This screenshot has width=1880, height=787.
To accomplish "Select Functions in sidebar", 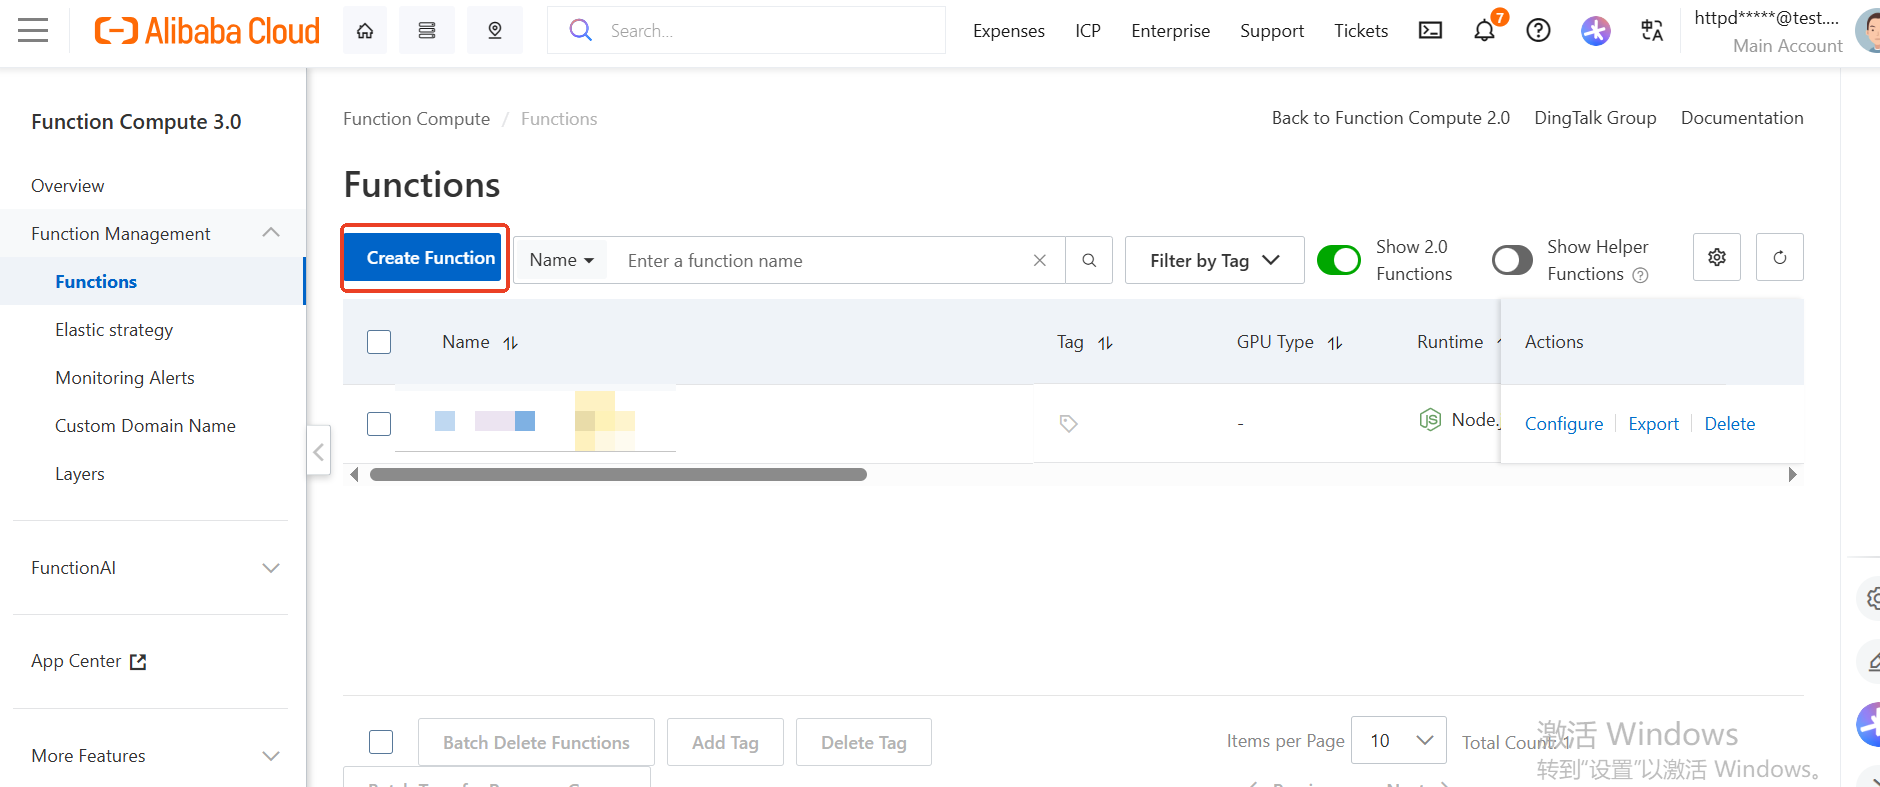I will tap(96, 282).
